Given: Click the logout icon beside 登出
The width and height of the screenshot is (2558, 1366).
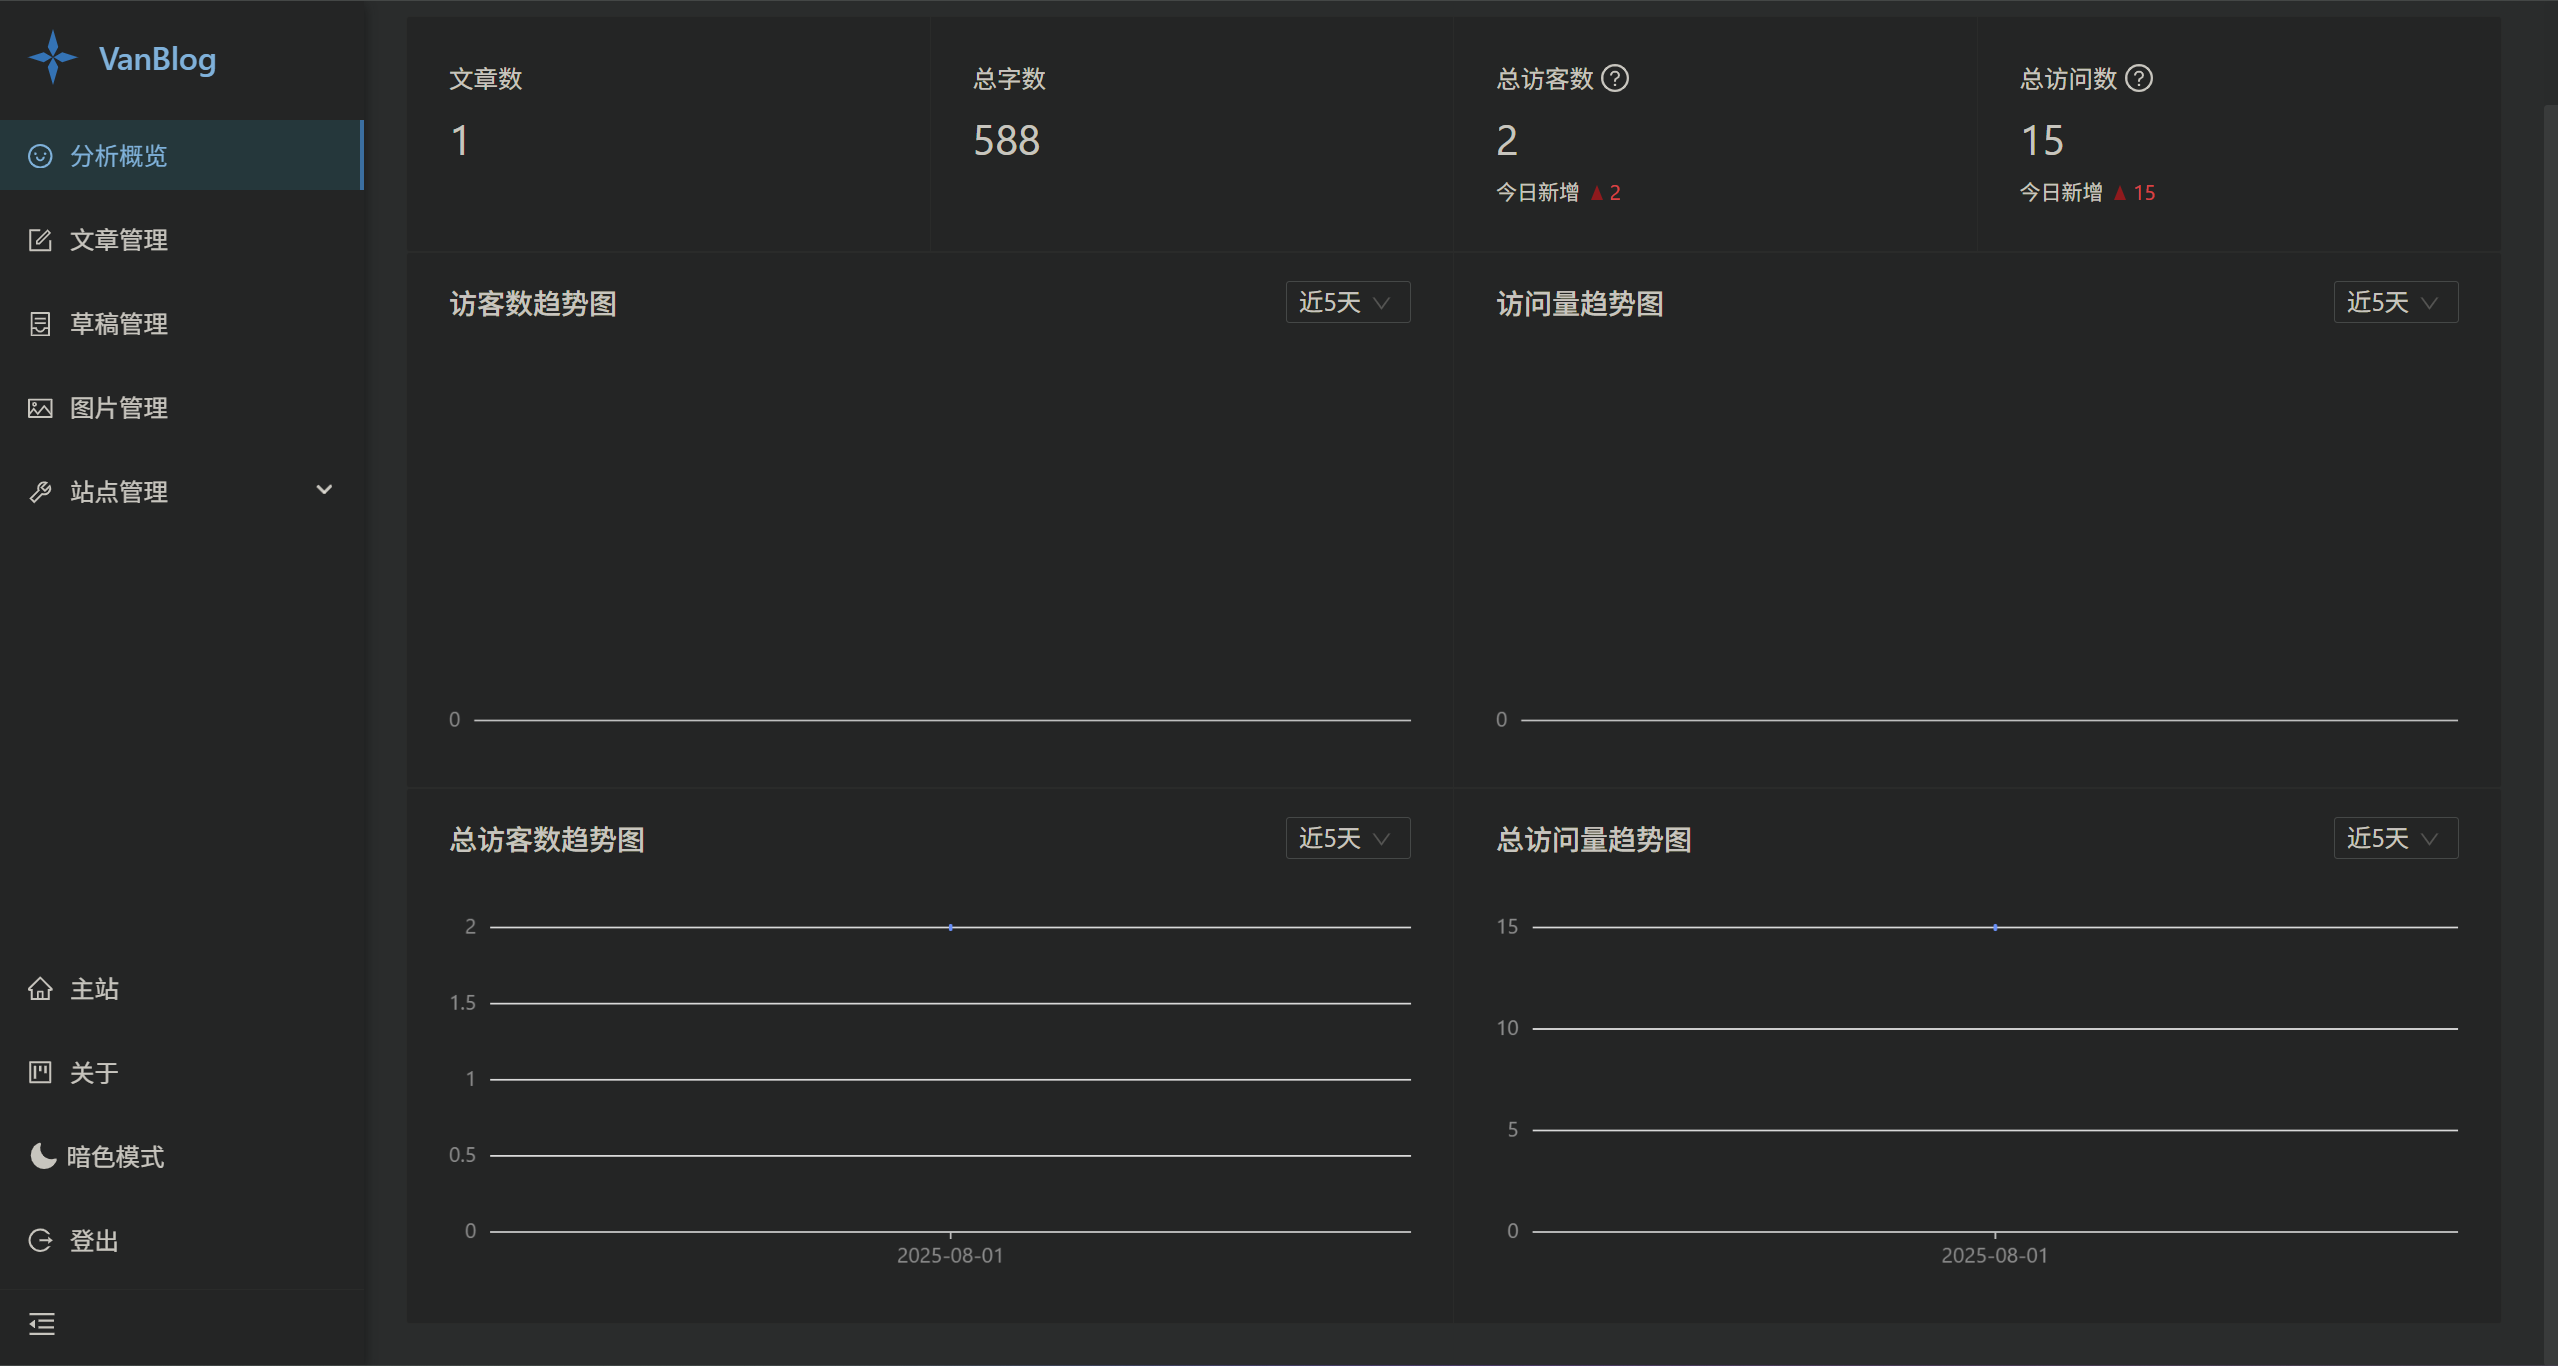Looking at the screenshot, I should (x=40, y=1241).
